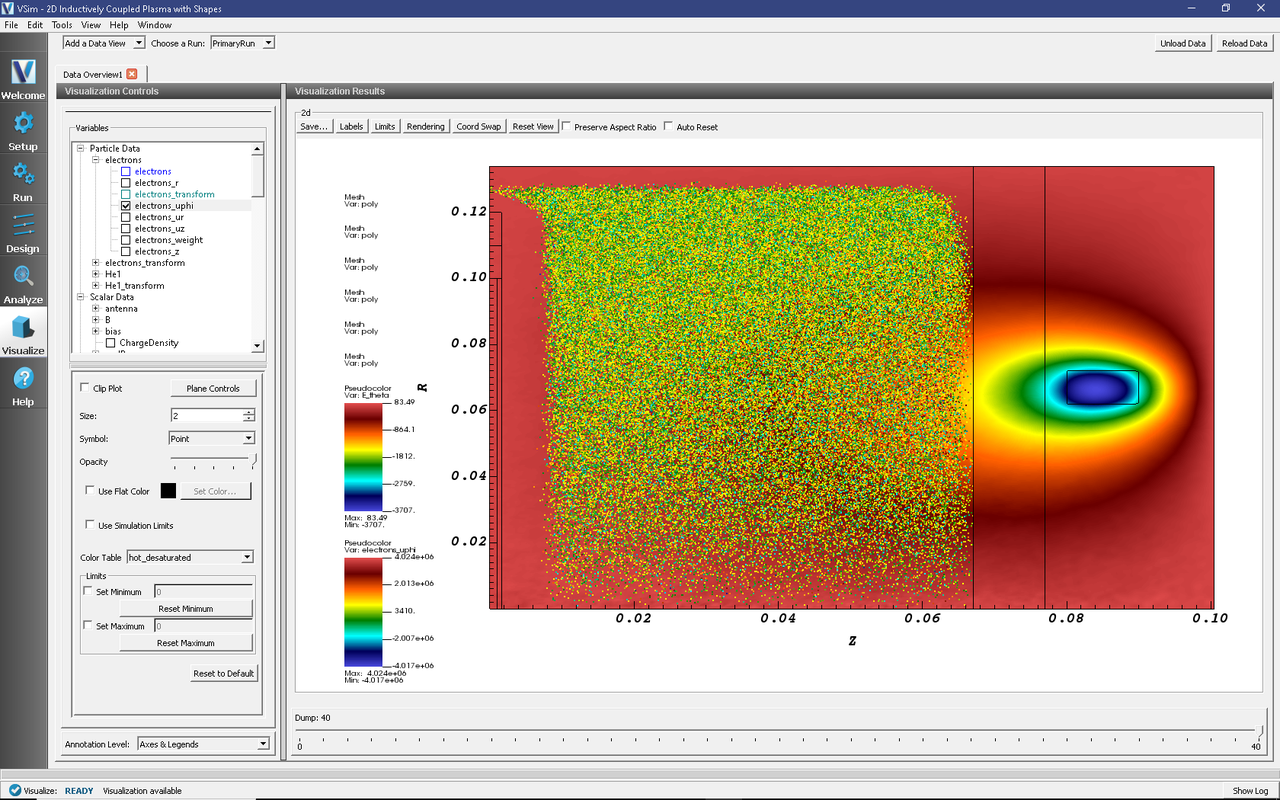Viewport: 1280px width, 800px height.
Task: Click the Limits button
Action: click(x=385, y=127)
